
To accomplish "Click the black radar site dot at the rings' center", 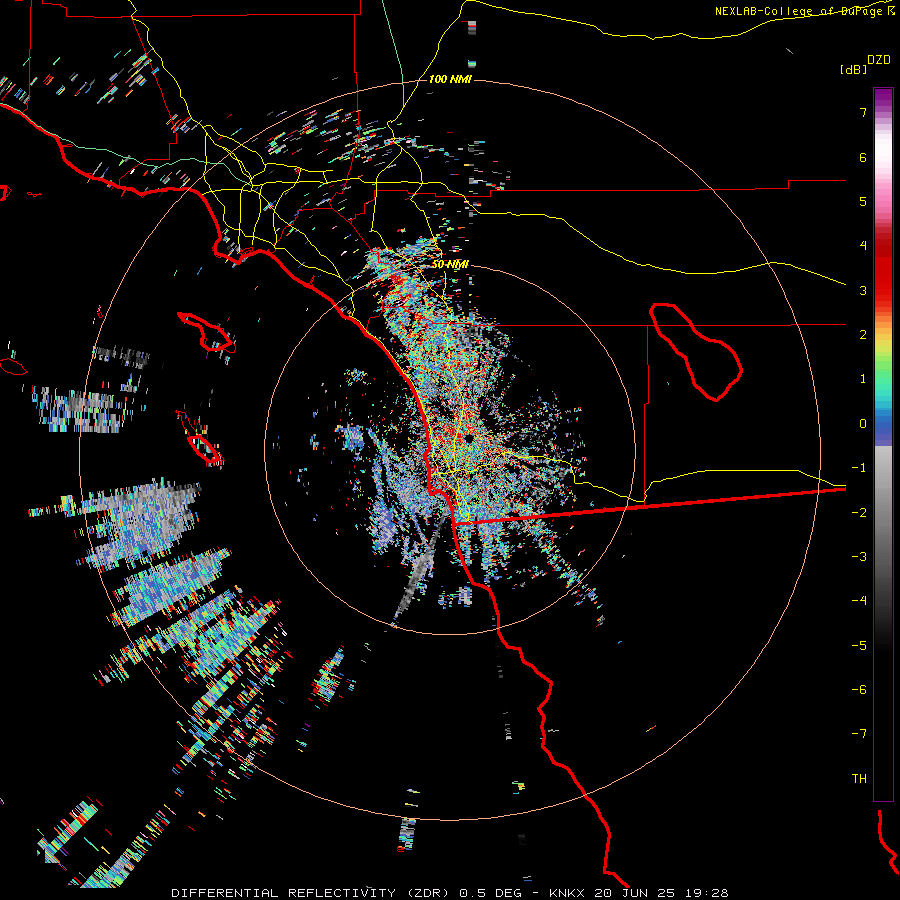I will tap(469, 439).
